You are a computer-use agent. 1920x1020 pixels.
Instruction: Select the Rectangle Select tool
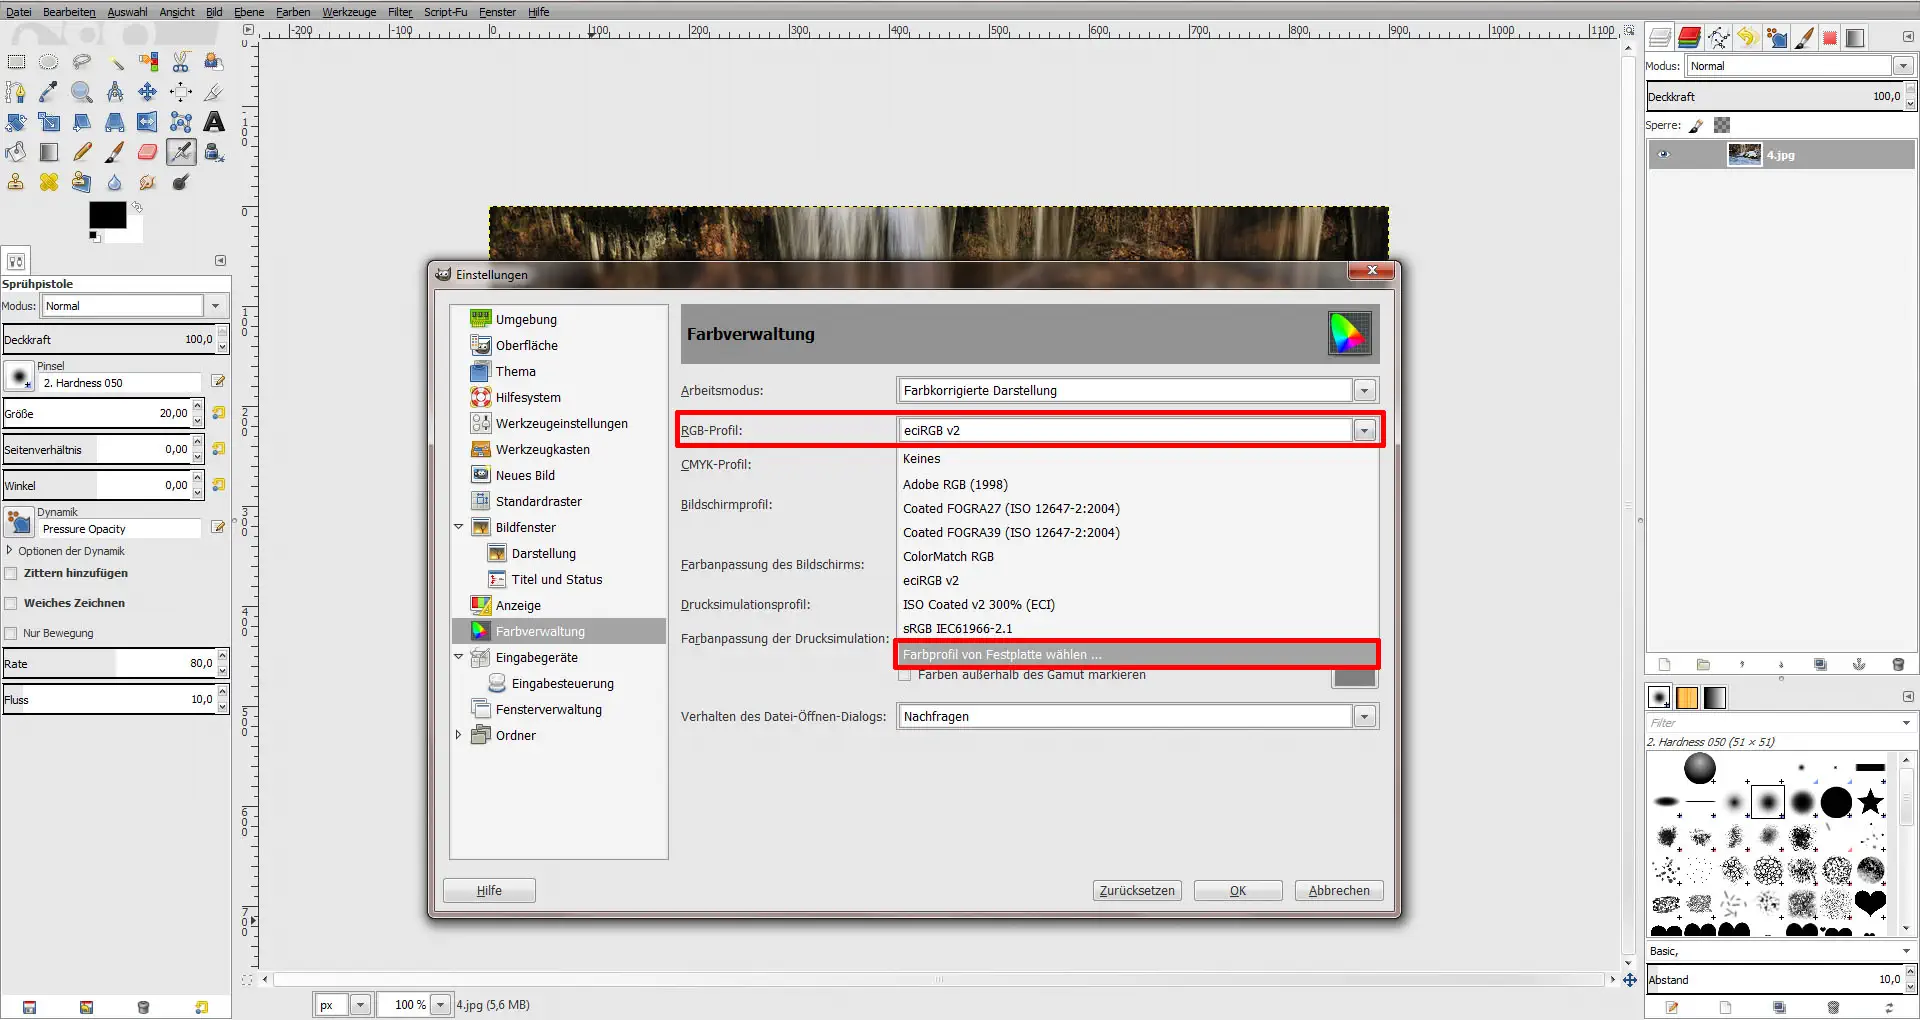pos(16,61)
